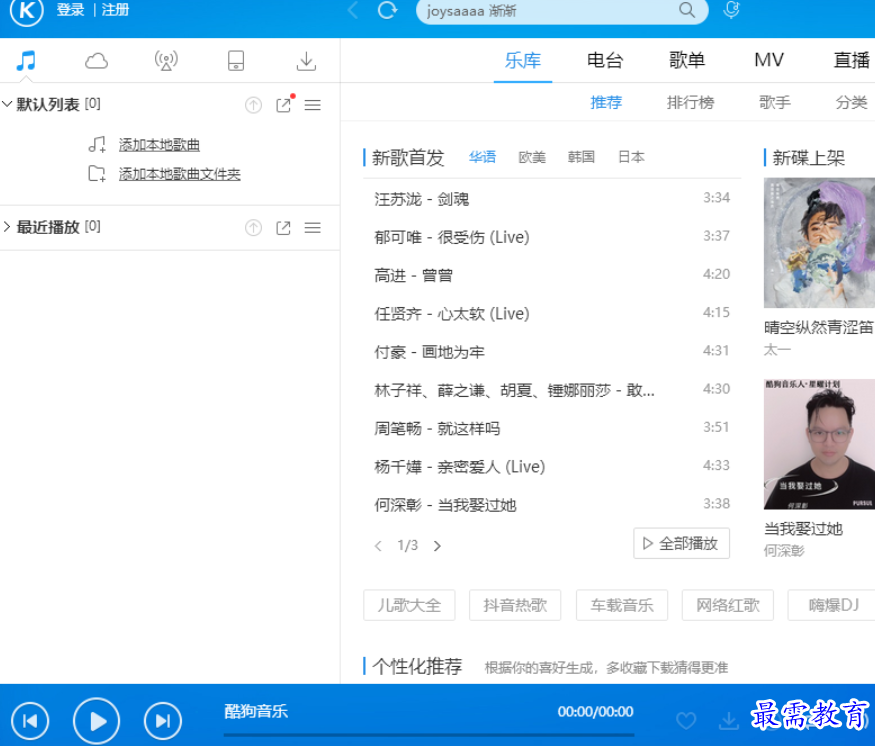
Task: Select the 推荐 sub-tab
Action: 606,102
